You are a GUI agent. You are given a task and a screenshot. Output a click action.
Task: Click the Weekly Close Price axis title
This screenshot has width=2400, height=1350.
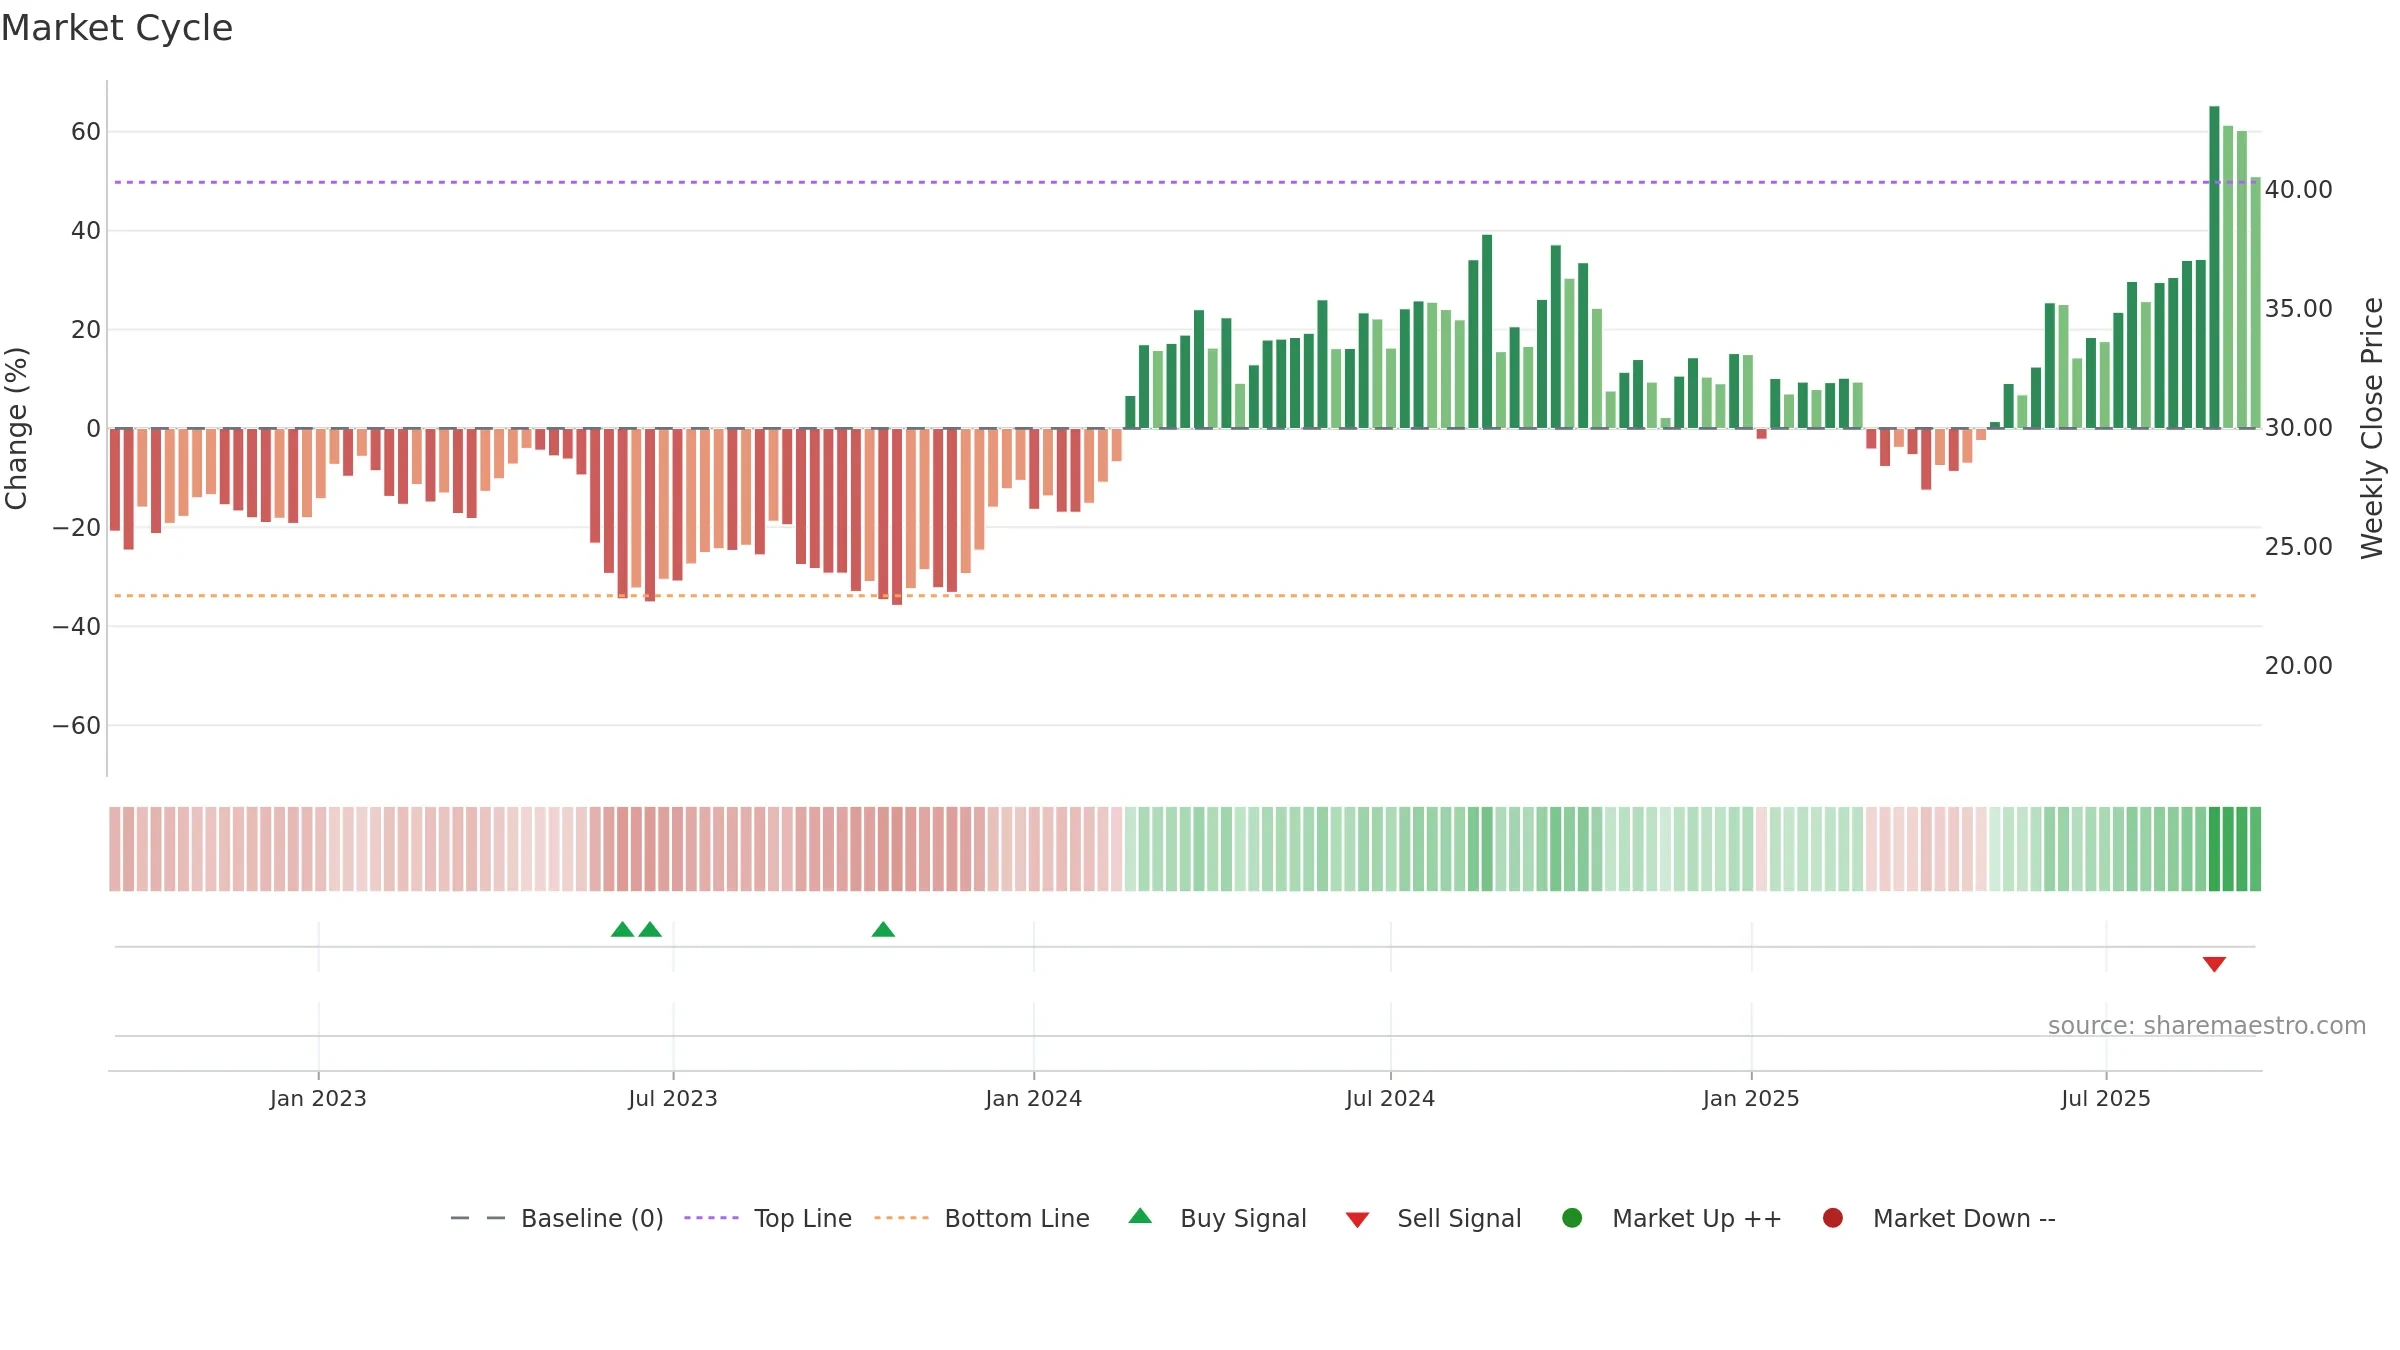tap(2372, 428)
